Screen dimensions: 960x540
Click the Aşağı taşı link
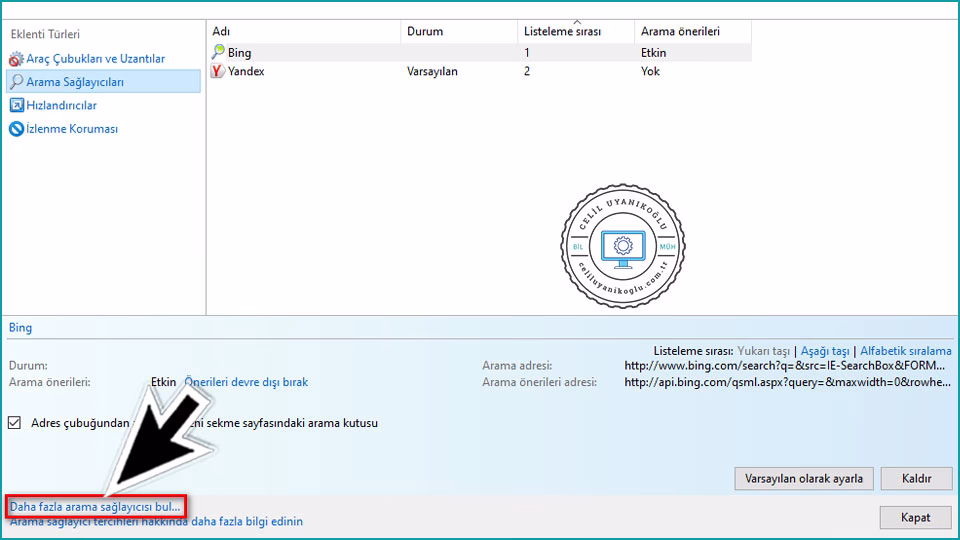click(824, 351)
